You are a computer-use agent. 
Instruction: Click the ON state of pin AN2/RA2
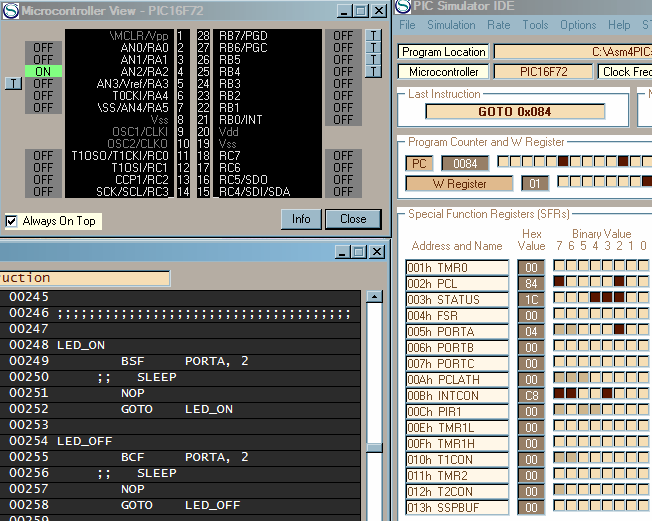click(x=43, y=72)
